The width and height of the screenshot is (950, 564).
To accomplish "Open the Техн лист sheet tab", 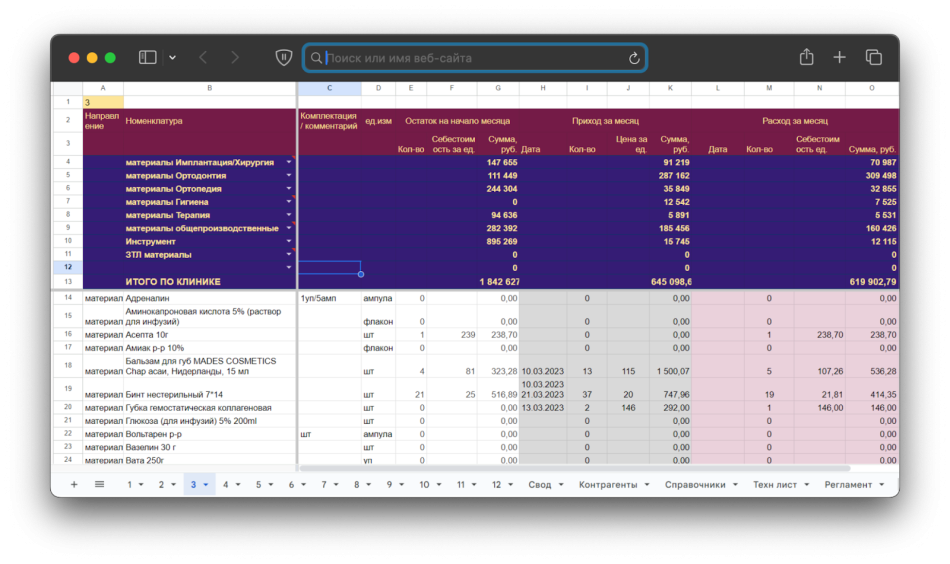I will click(x=774, y=485).
